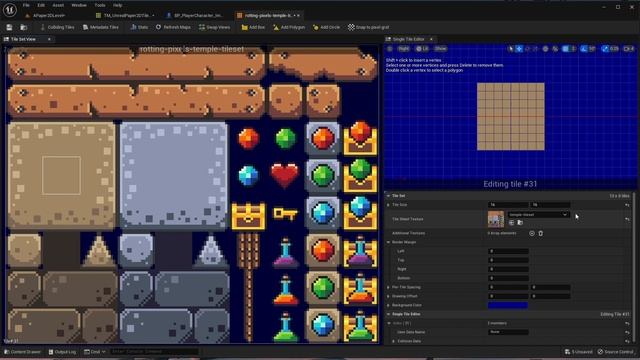The image size is (640, 360).
Task: Toggle Snap to pixel grid
Action: click(369, 27)
